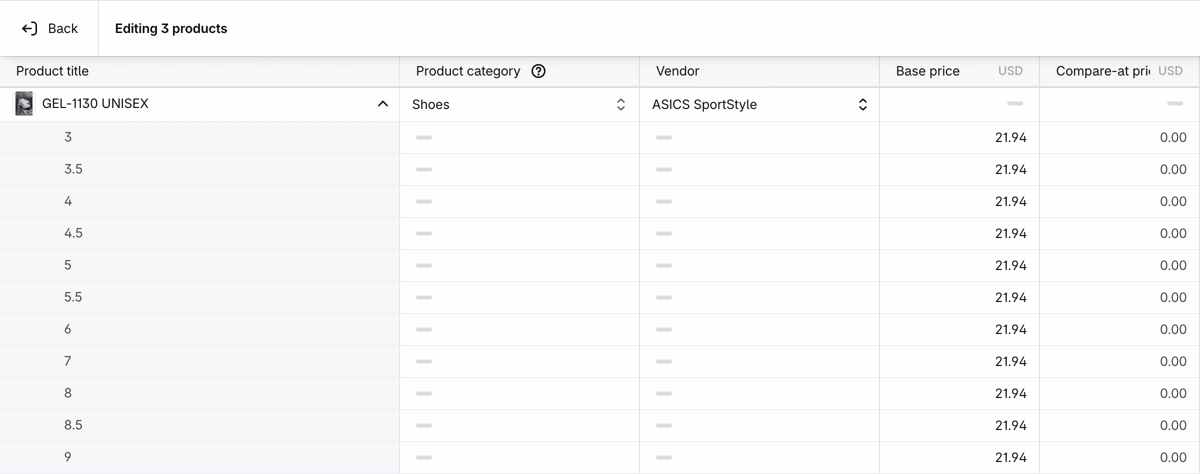The width and height of the screenshot is (1200, 474).
Task: Edit base price for size 4.5
Action: [x=960, y=233]
